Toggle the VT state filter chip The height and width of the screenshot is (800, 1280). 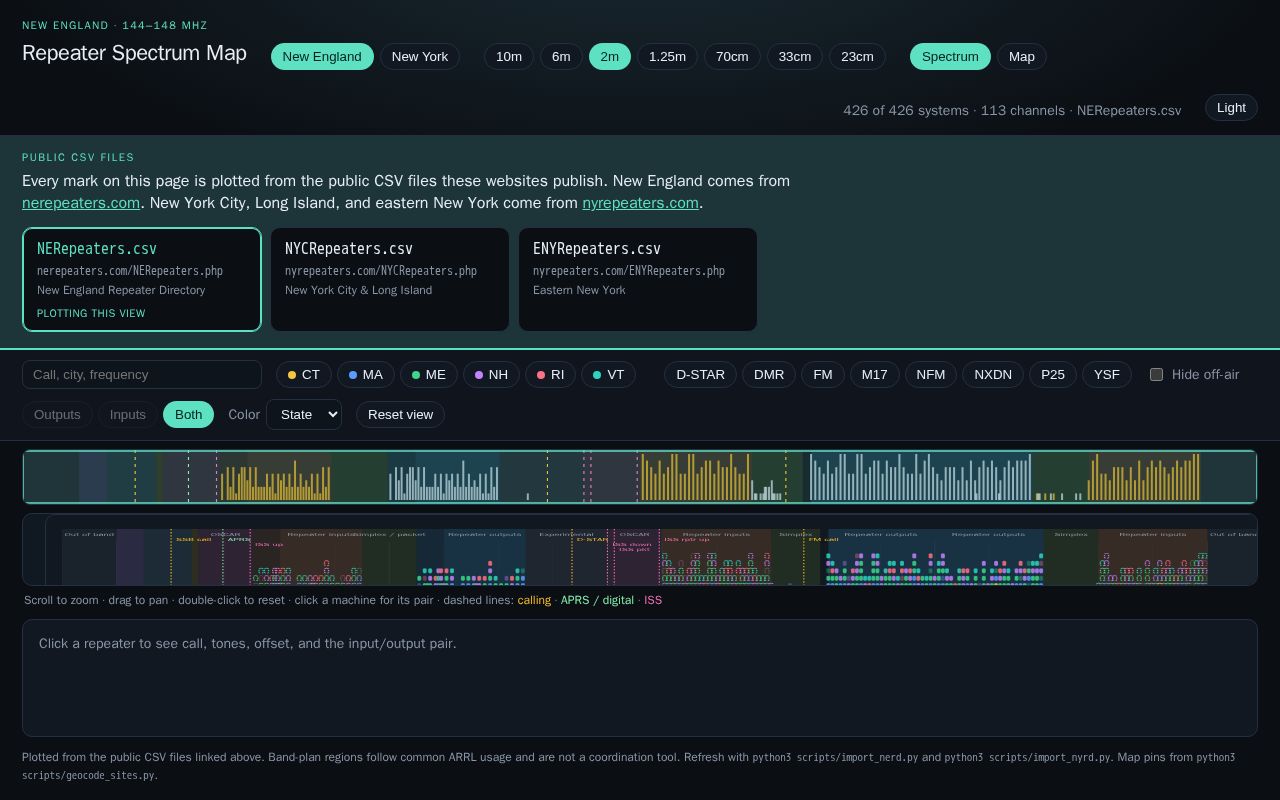click(x=608, y=374)
